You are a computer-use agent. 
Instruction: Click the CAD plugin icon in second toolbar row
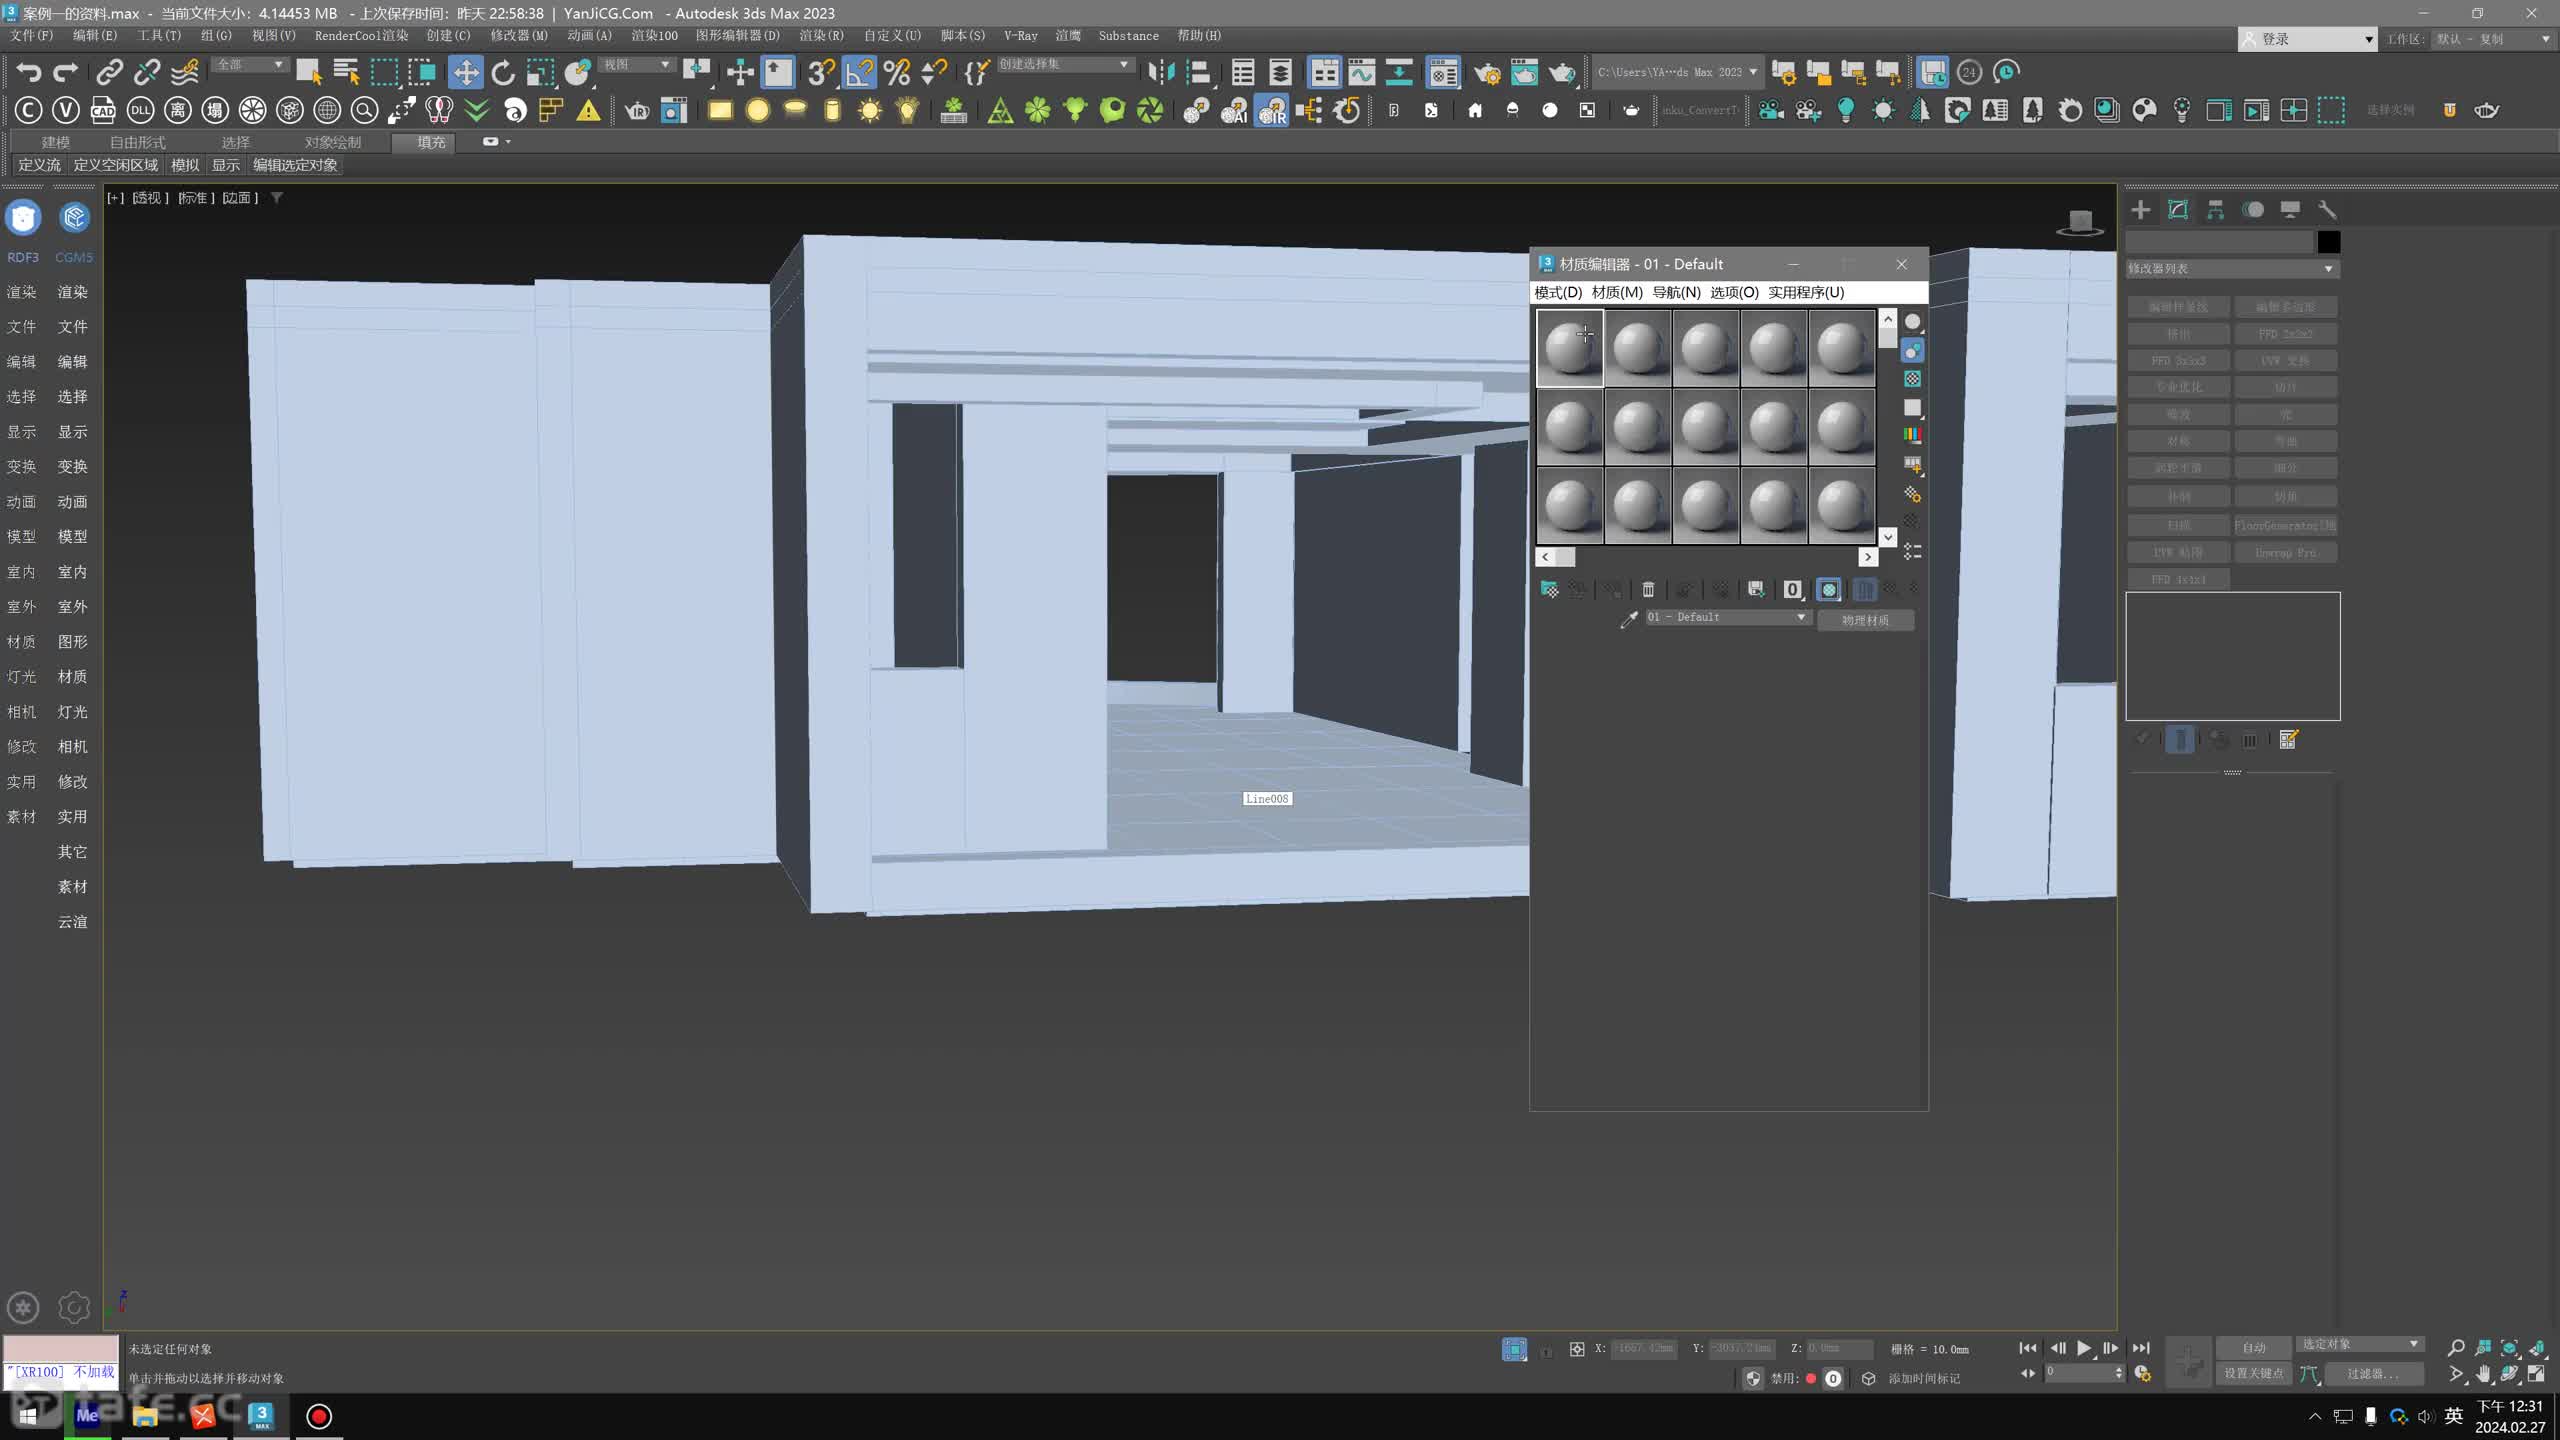tap(103, 110)
